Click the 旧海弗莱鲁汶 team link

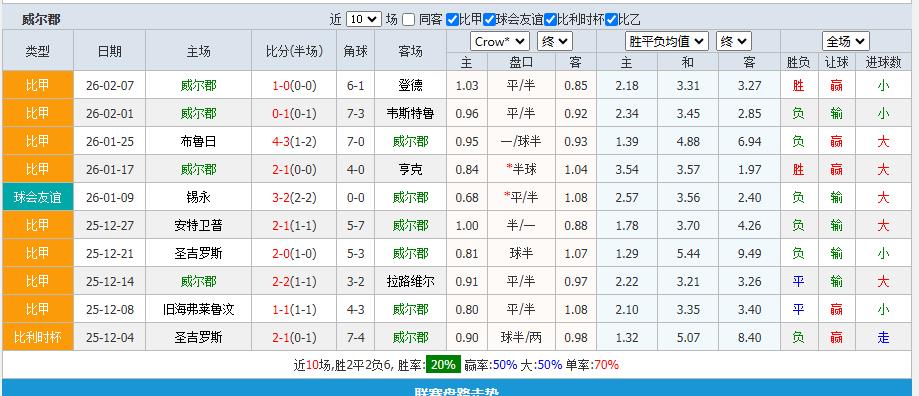[199, 310]
